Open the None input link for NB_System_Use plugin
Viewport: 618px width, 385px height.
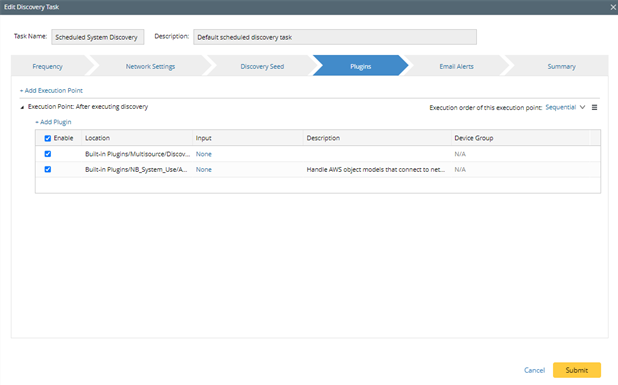tap(204, 169)
